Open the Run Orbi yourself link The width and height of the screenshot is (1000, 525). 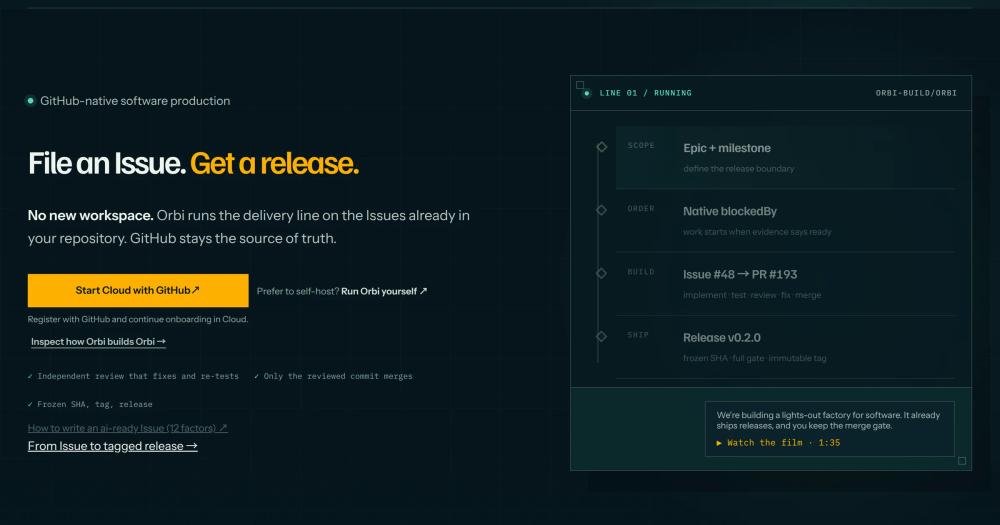click(384, 291)
